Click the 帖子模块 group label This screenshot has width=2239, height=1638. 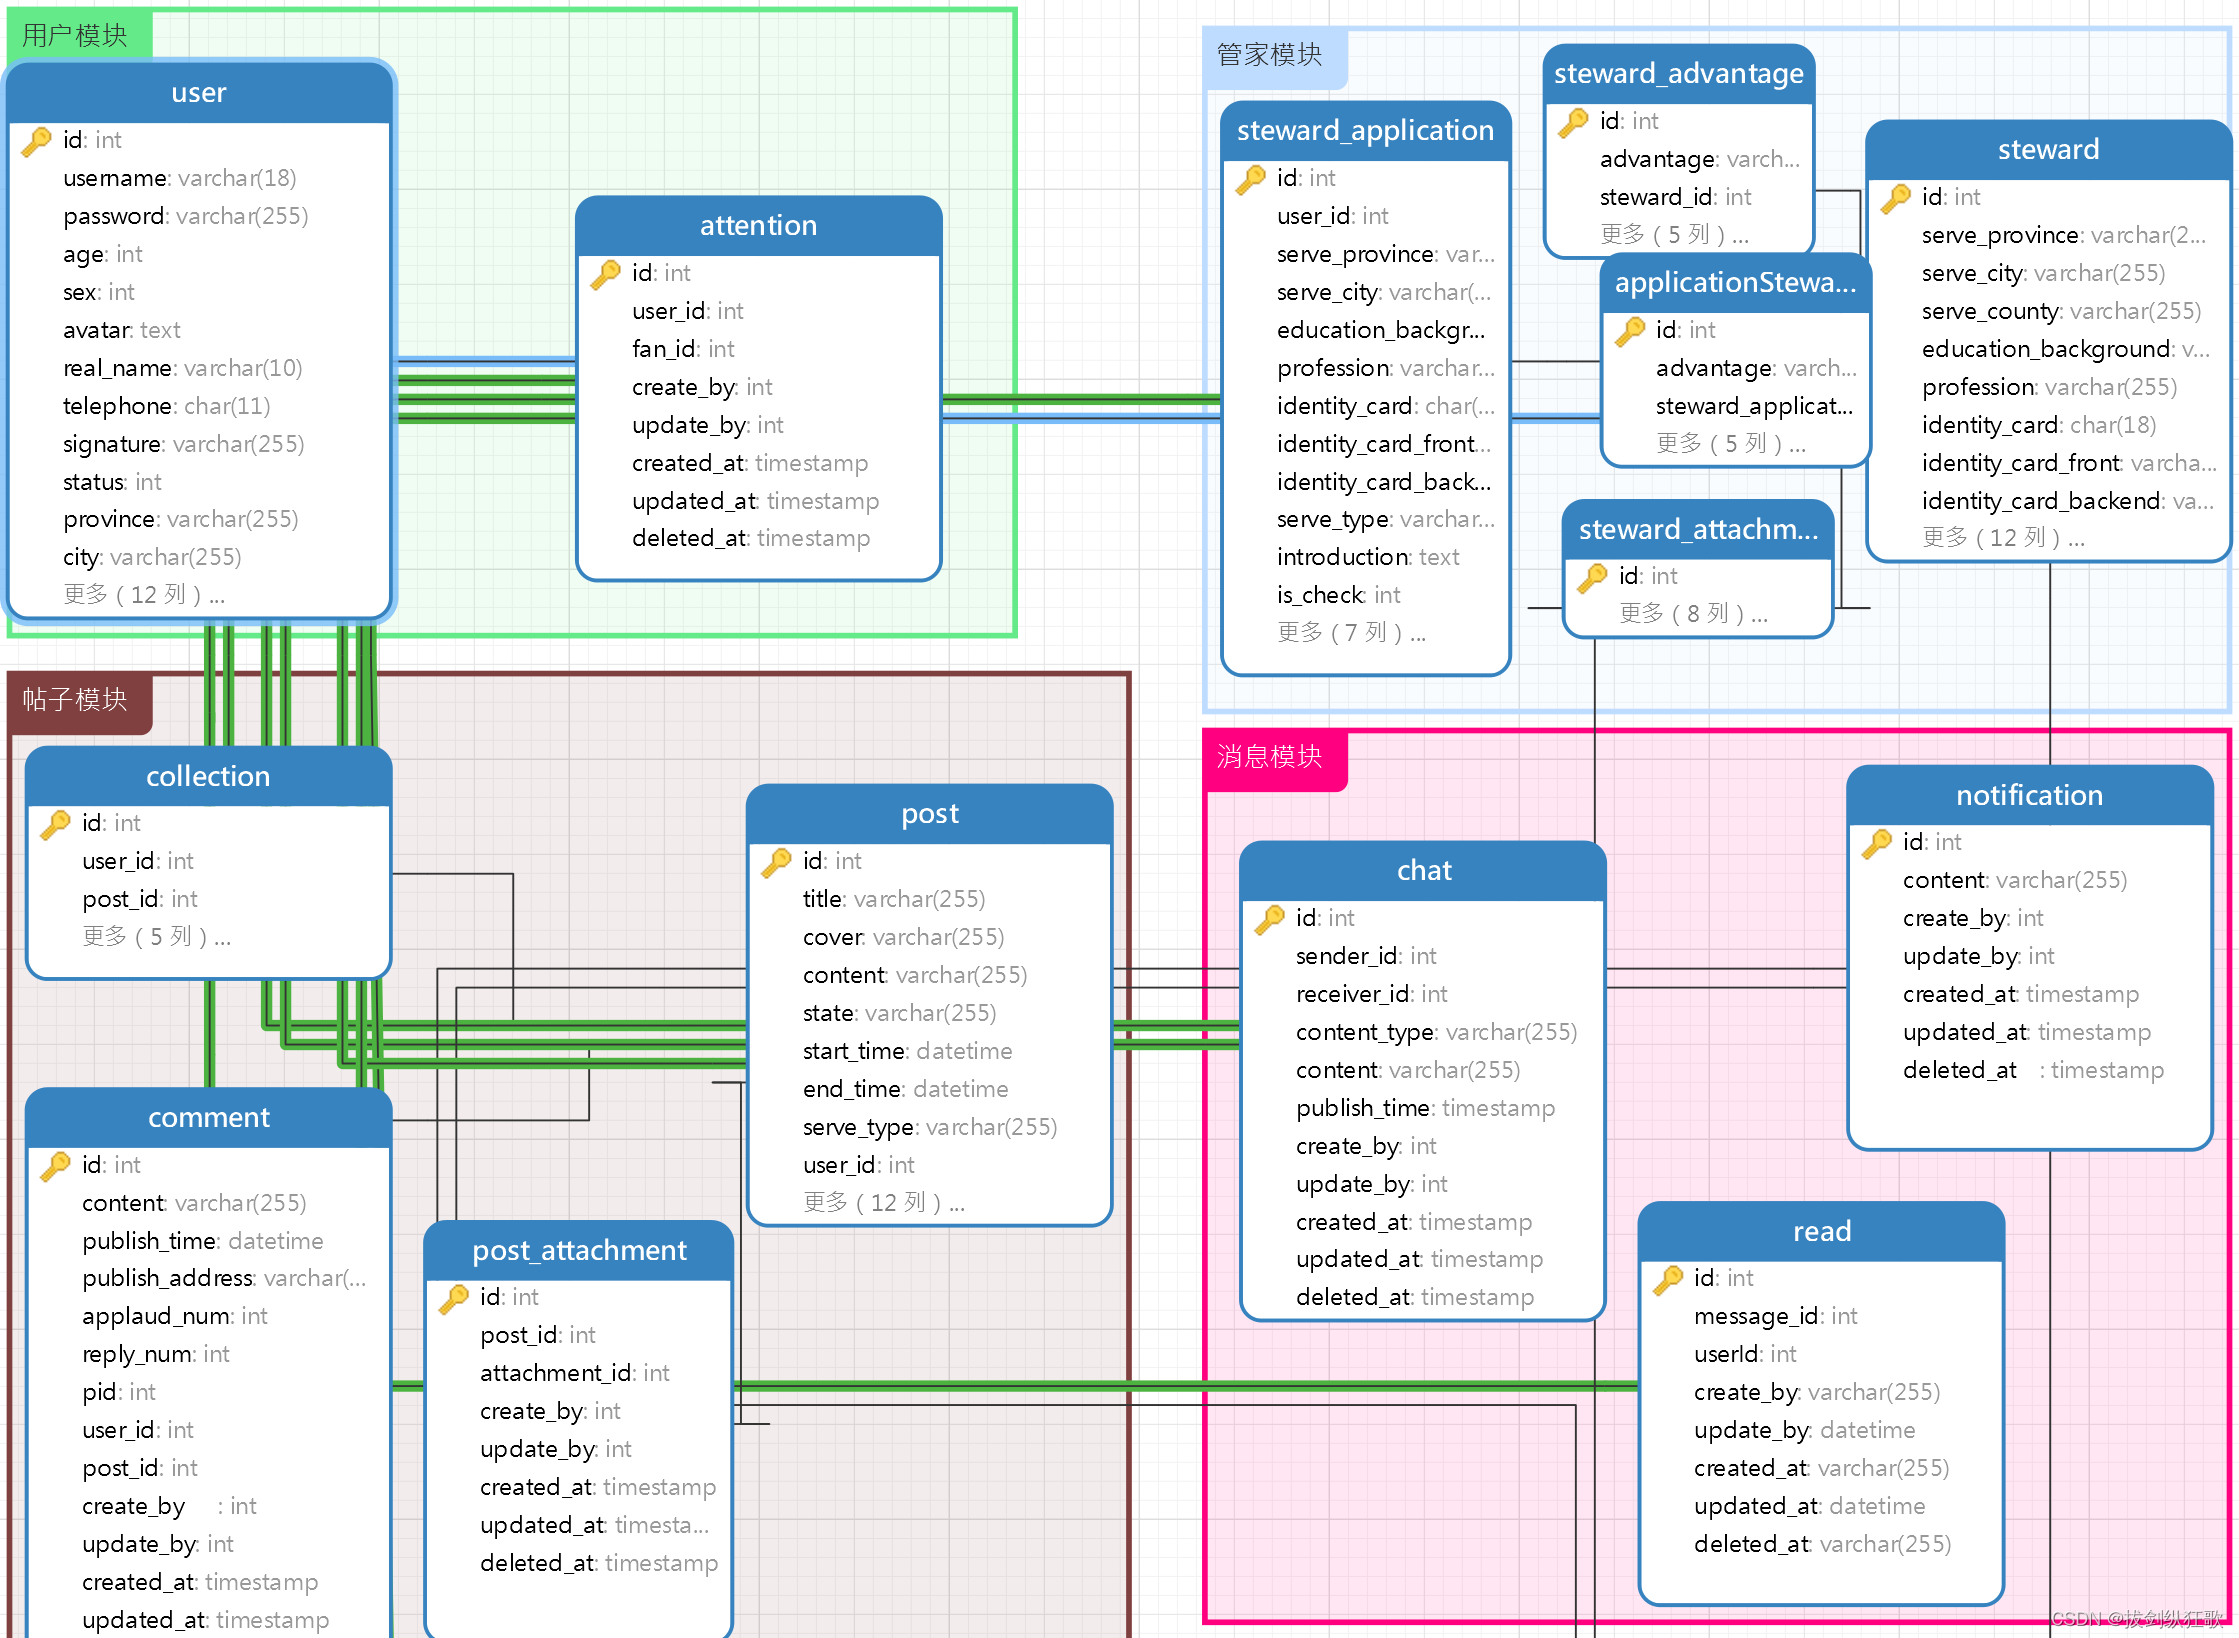point(75,700)
